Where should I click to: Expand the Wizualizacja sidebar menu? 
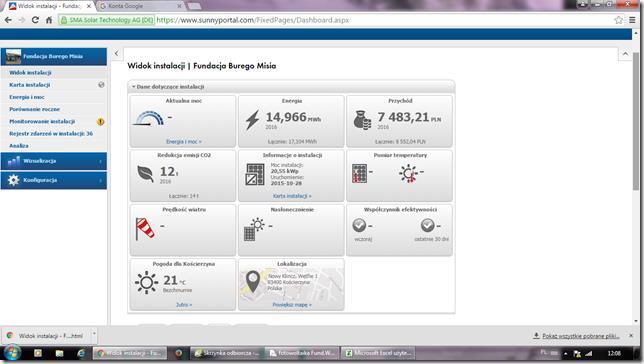pyautogui.click(x=54, y=161)
